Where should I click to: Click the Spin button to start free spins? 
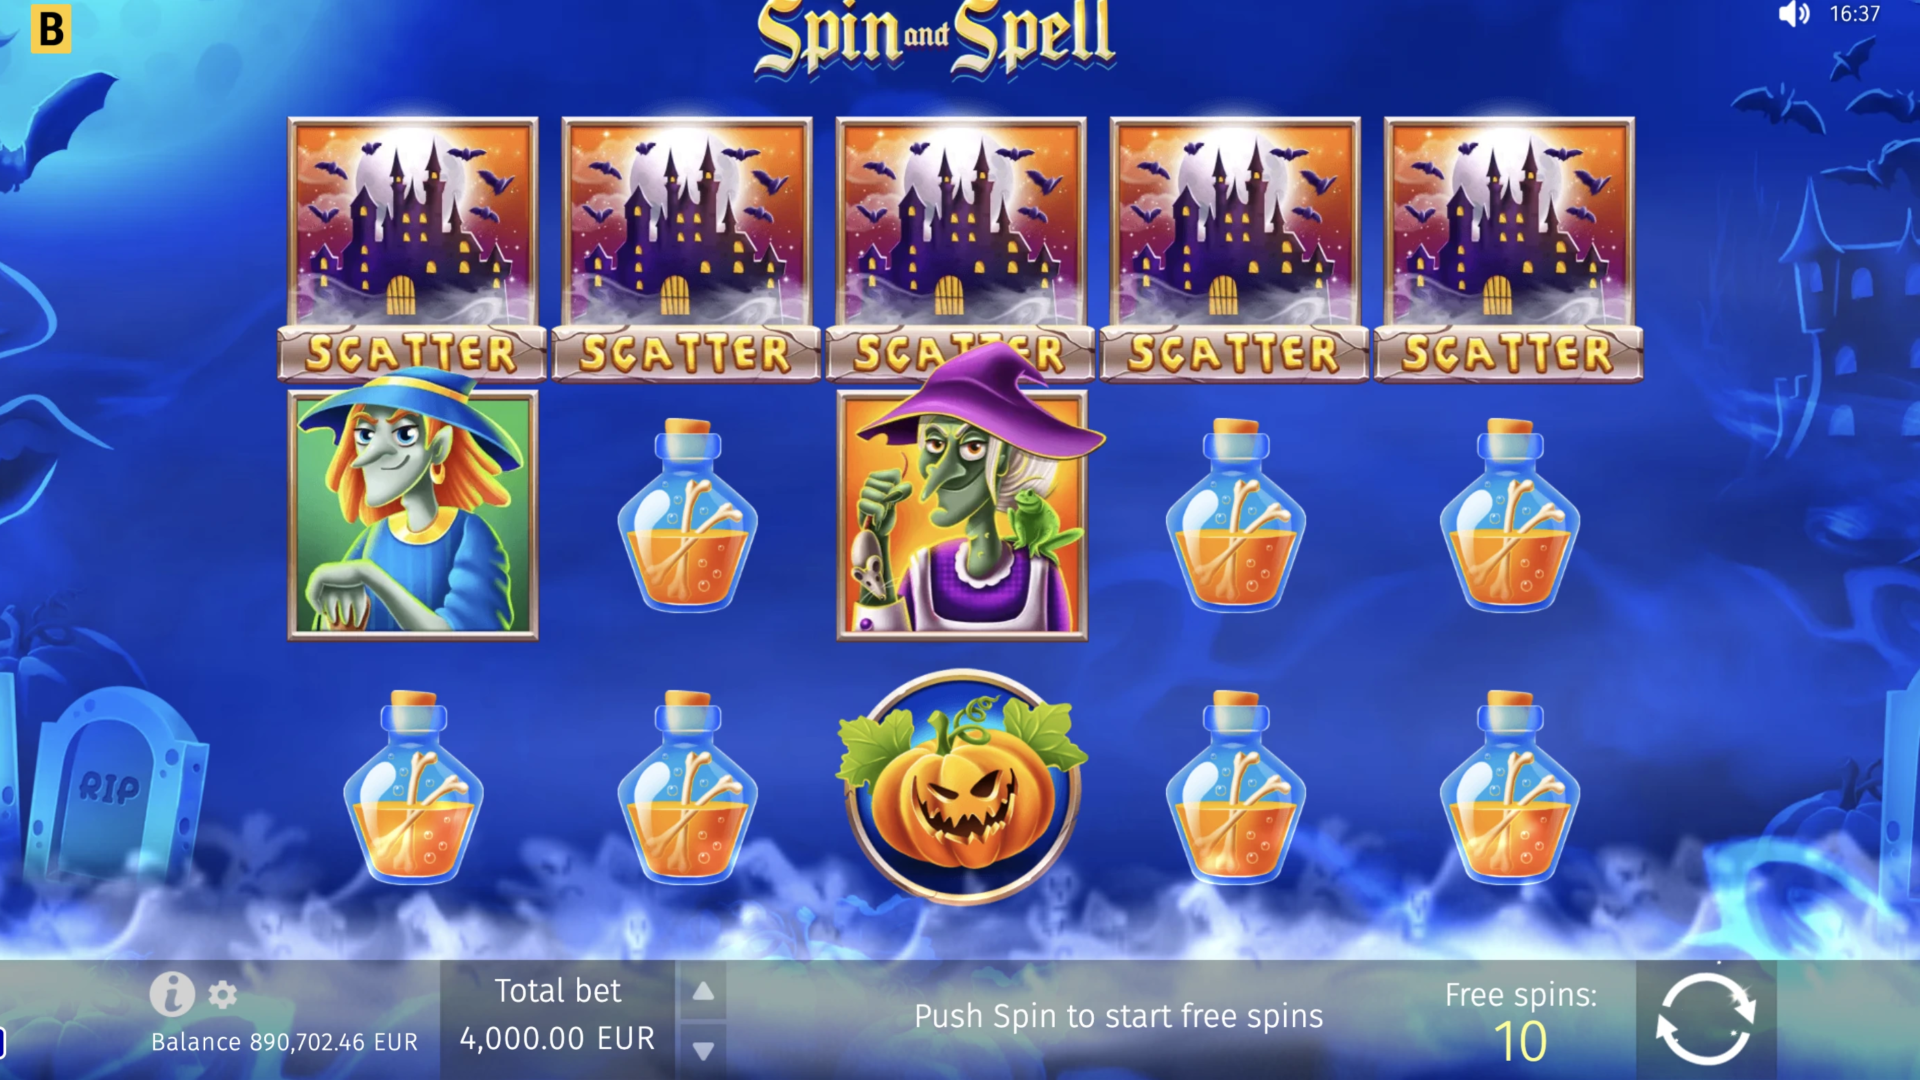point(1705,1019)
